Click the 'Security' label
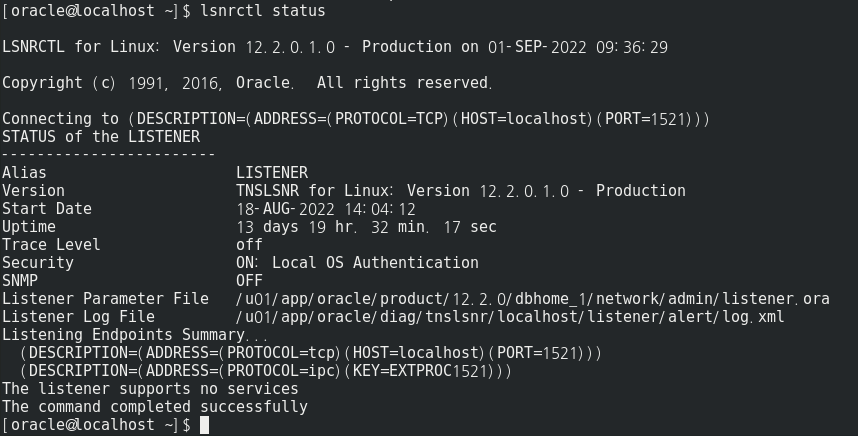This screenshot has width=858, height=436. coord(38,263)
